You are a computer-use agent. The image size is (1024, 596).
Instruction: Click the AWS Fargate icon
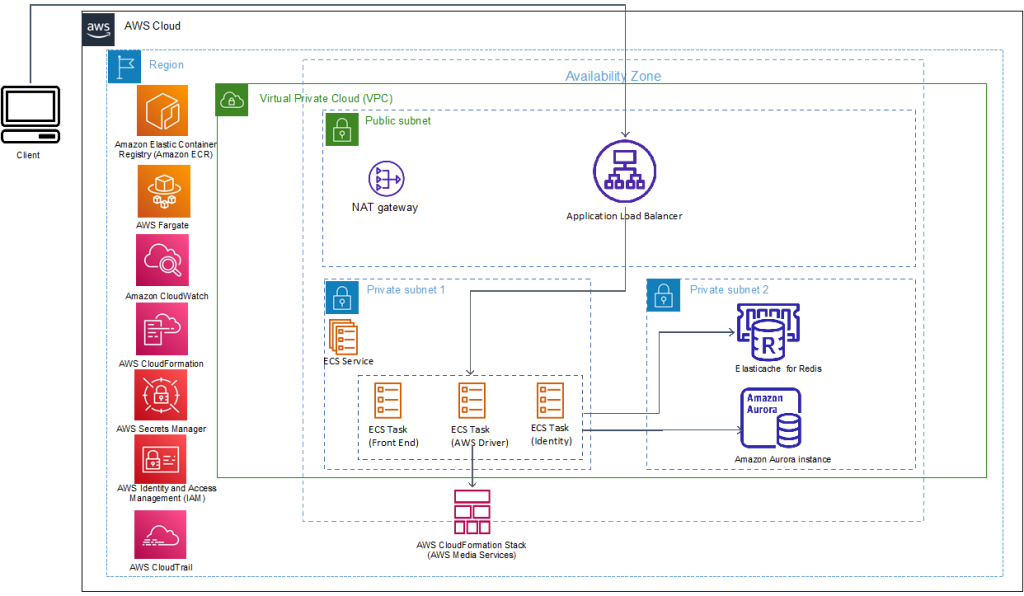pos(163,190)
